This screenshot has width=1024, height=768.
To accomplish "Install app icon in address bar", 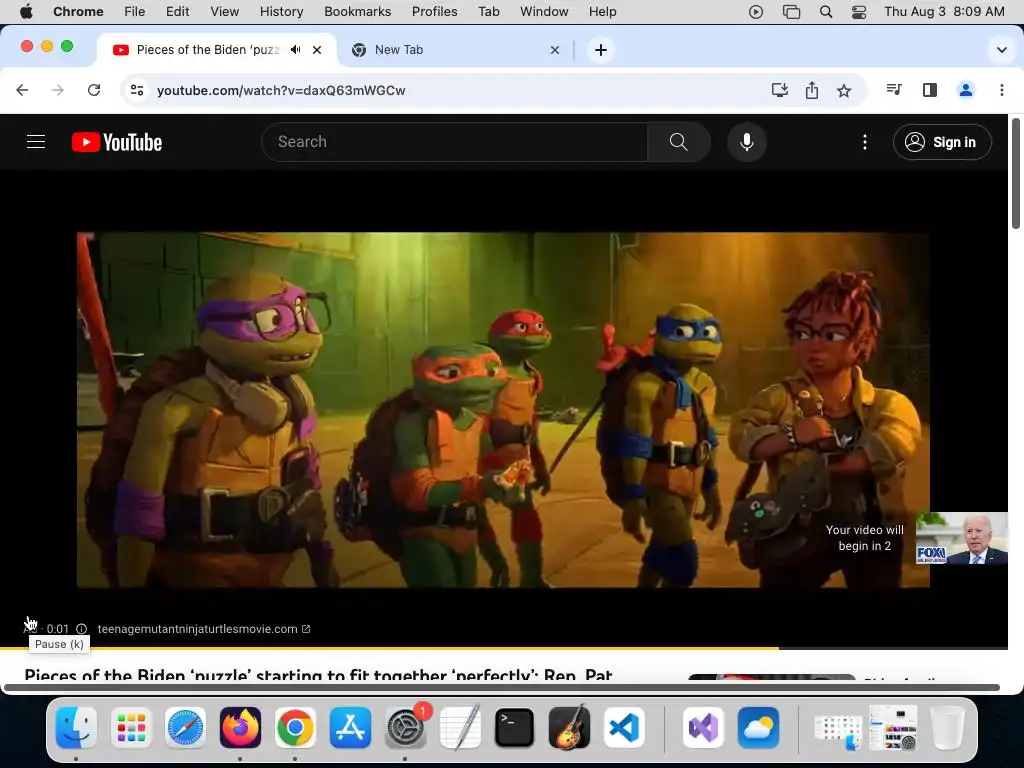I will pyautogui.click(x=780, y=90).
